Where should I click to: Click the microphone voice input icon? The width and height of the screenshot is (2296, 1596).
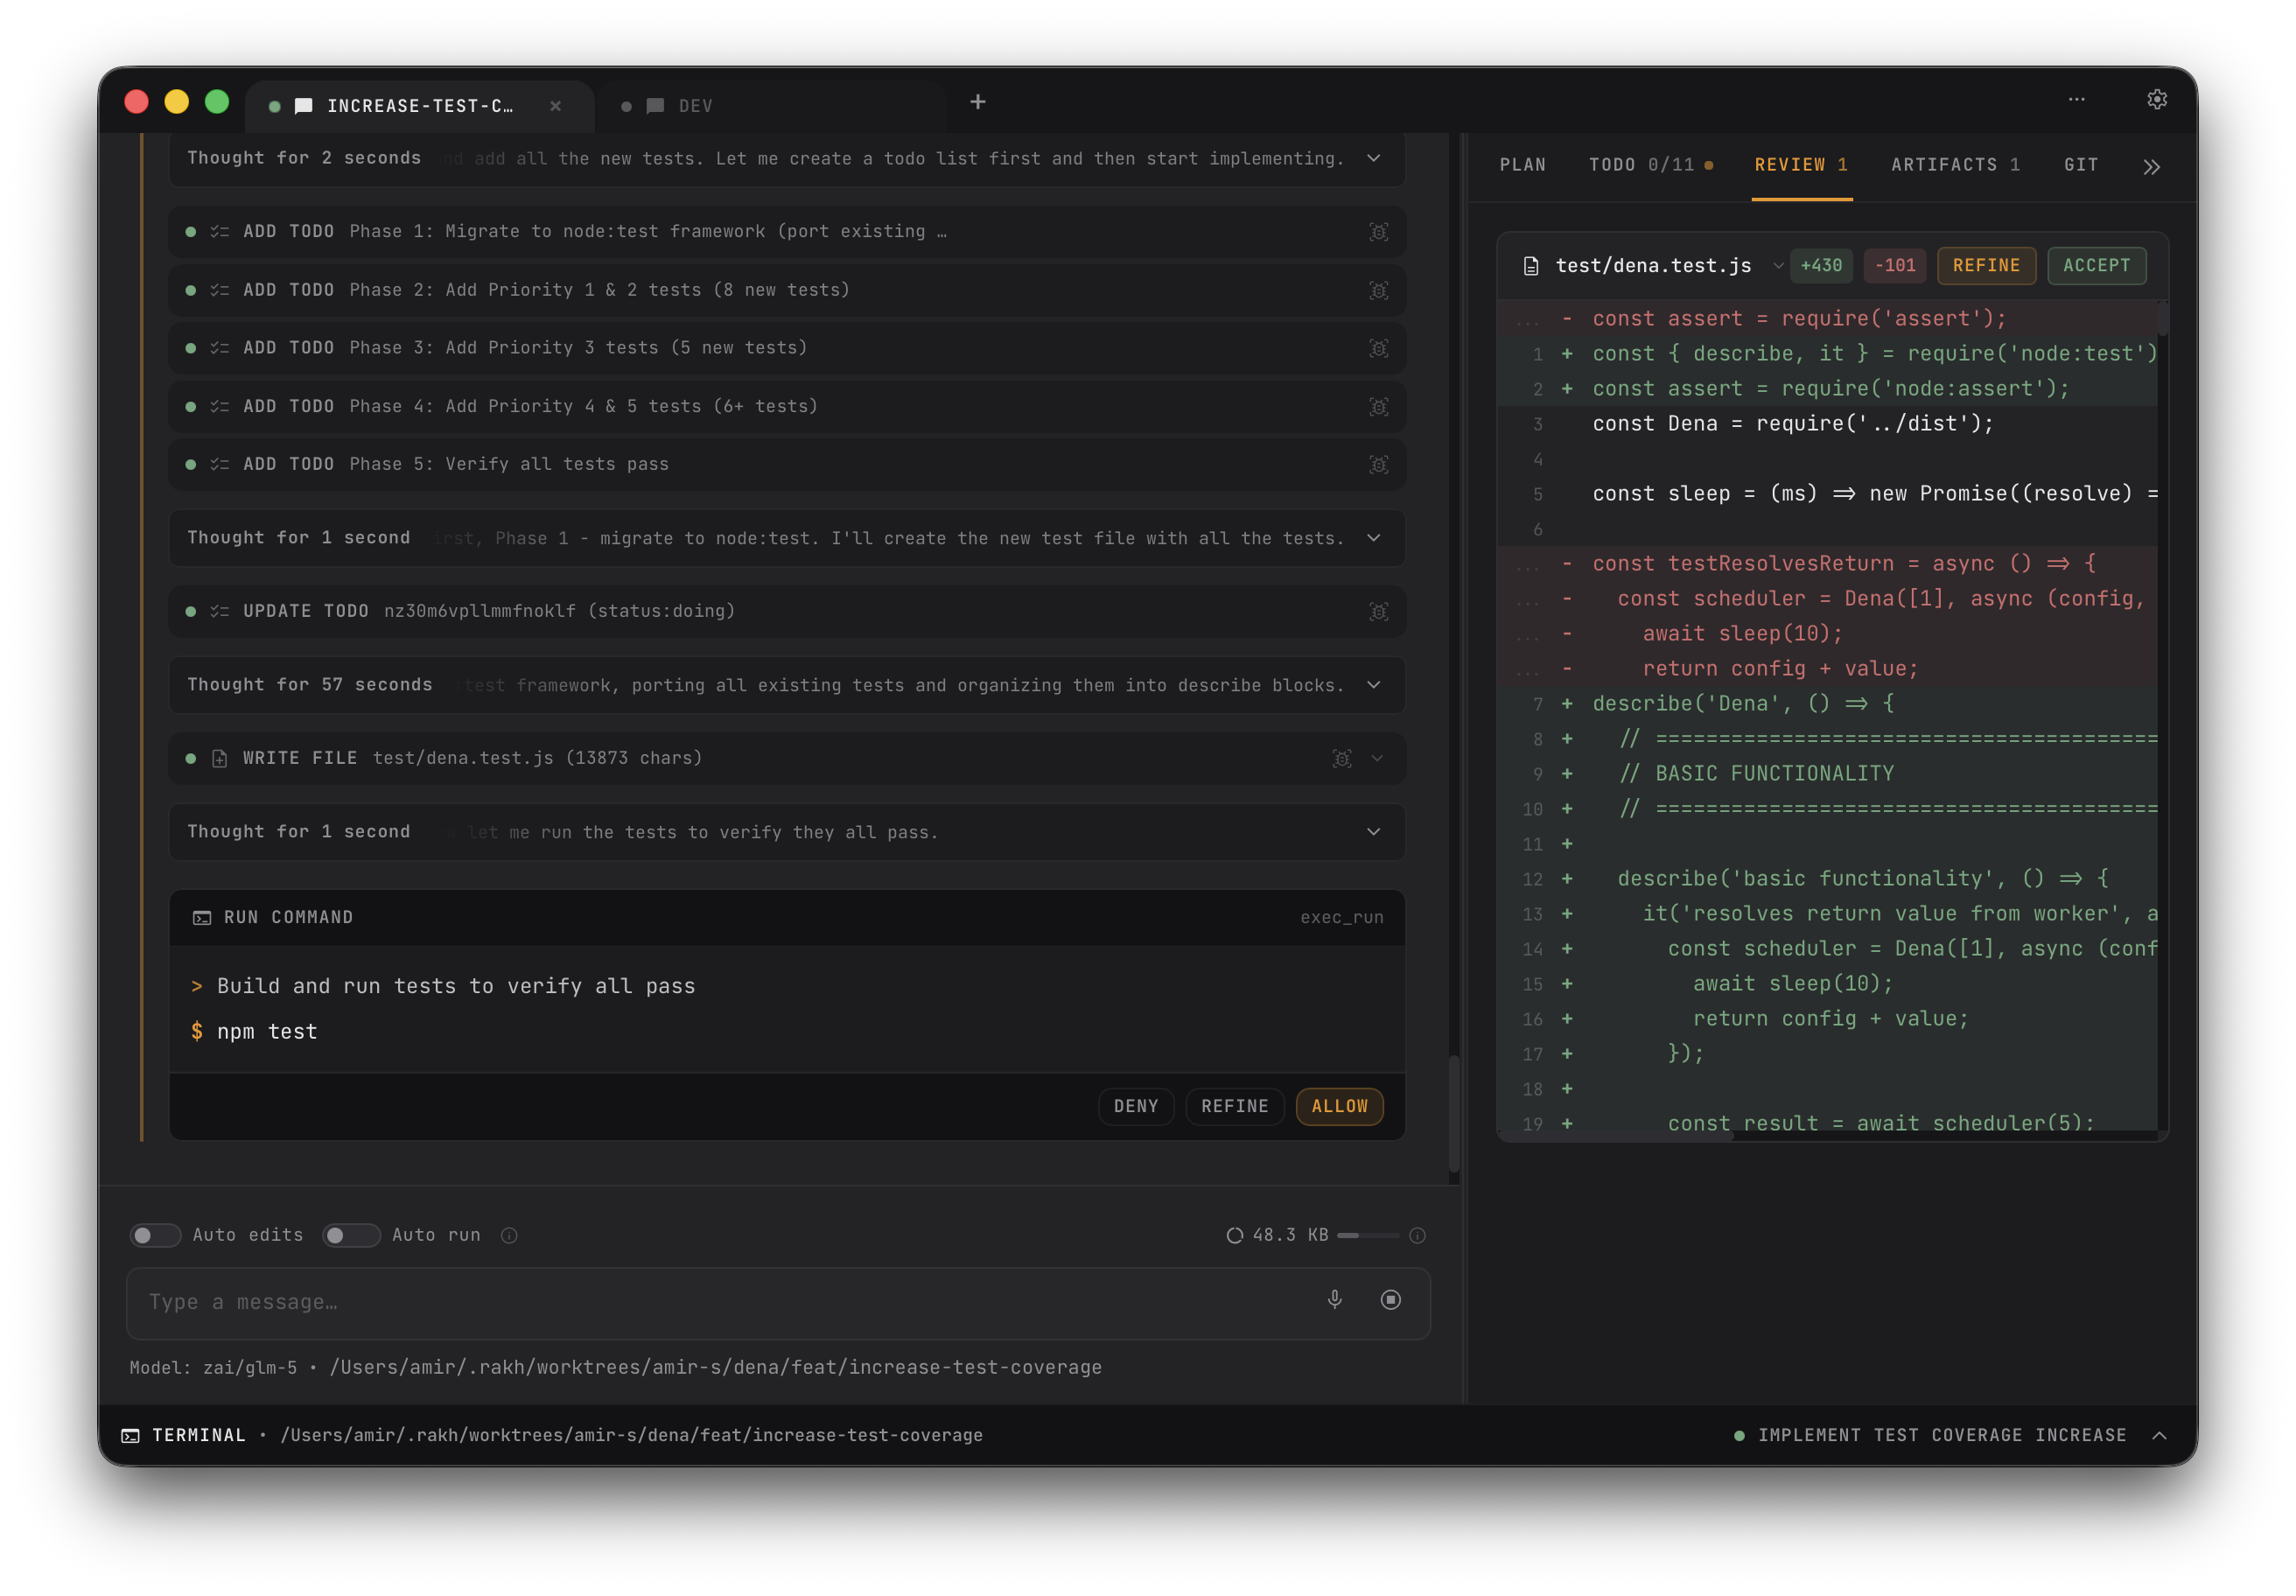(x=1334, y=1299)
